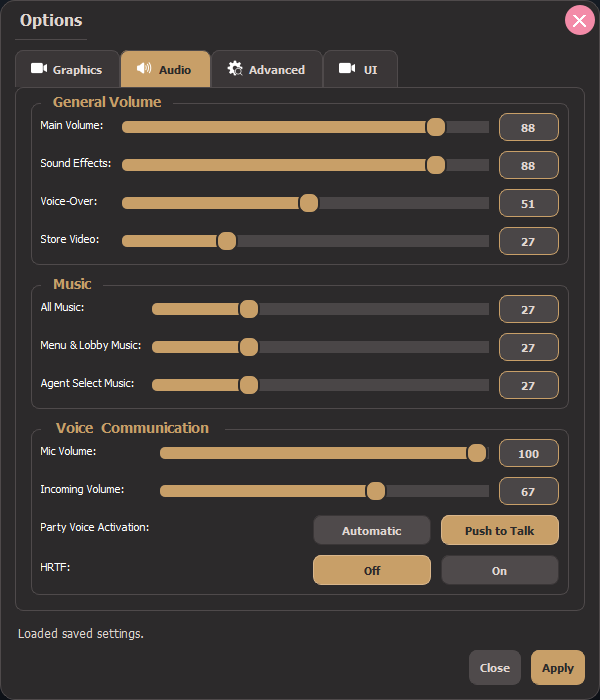
Task: Click the Incoming Volume slider handle
Action: click(x=375, y=491)
